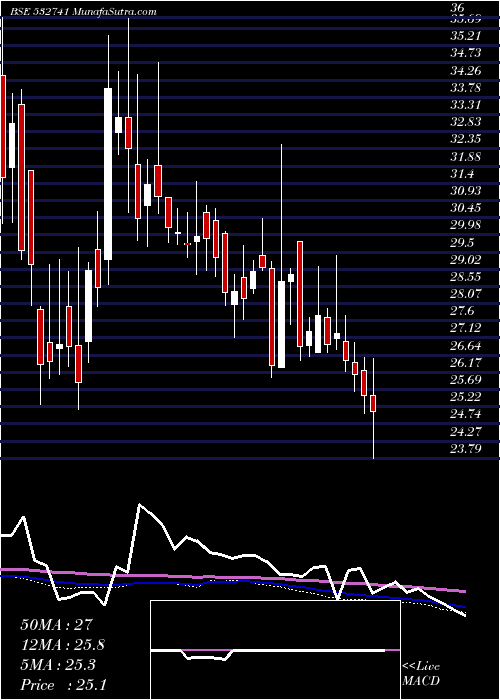The height and width of the screenshot is (700, 500).
Task: Click the MACD inset panel
Action: point(275,650)
